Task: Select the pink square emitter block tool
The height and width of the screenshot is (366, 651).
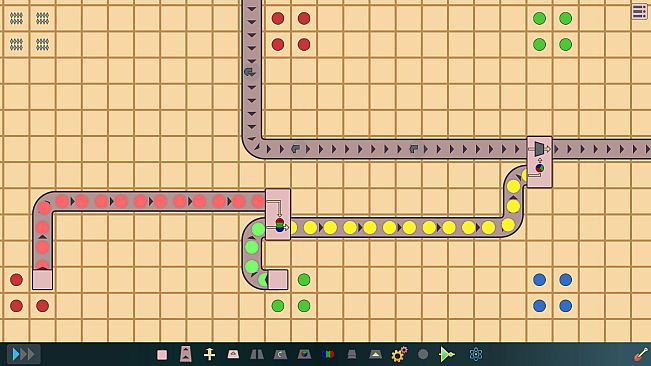Action: tap(162, 355)
